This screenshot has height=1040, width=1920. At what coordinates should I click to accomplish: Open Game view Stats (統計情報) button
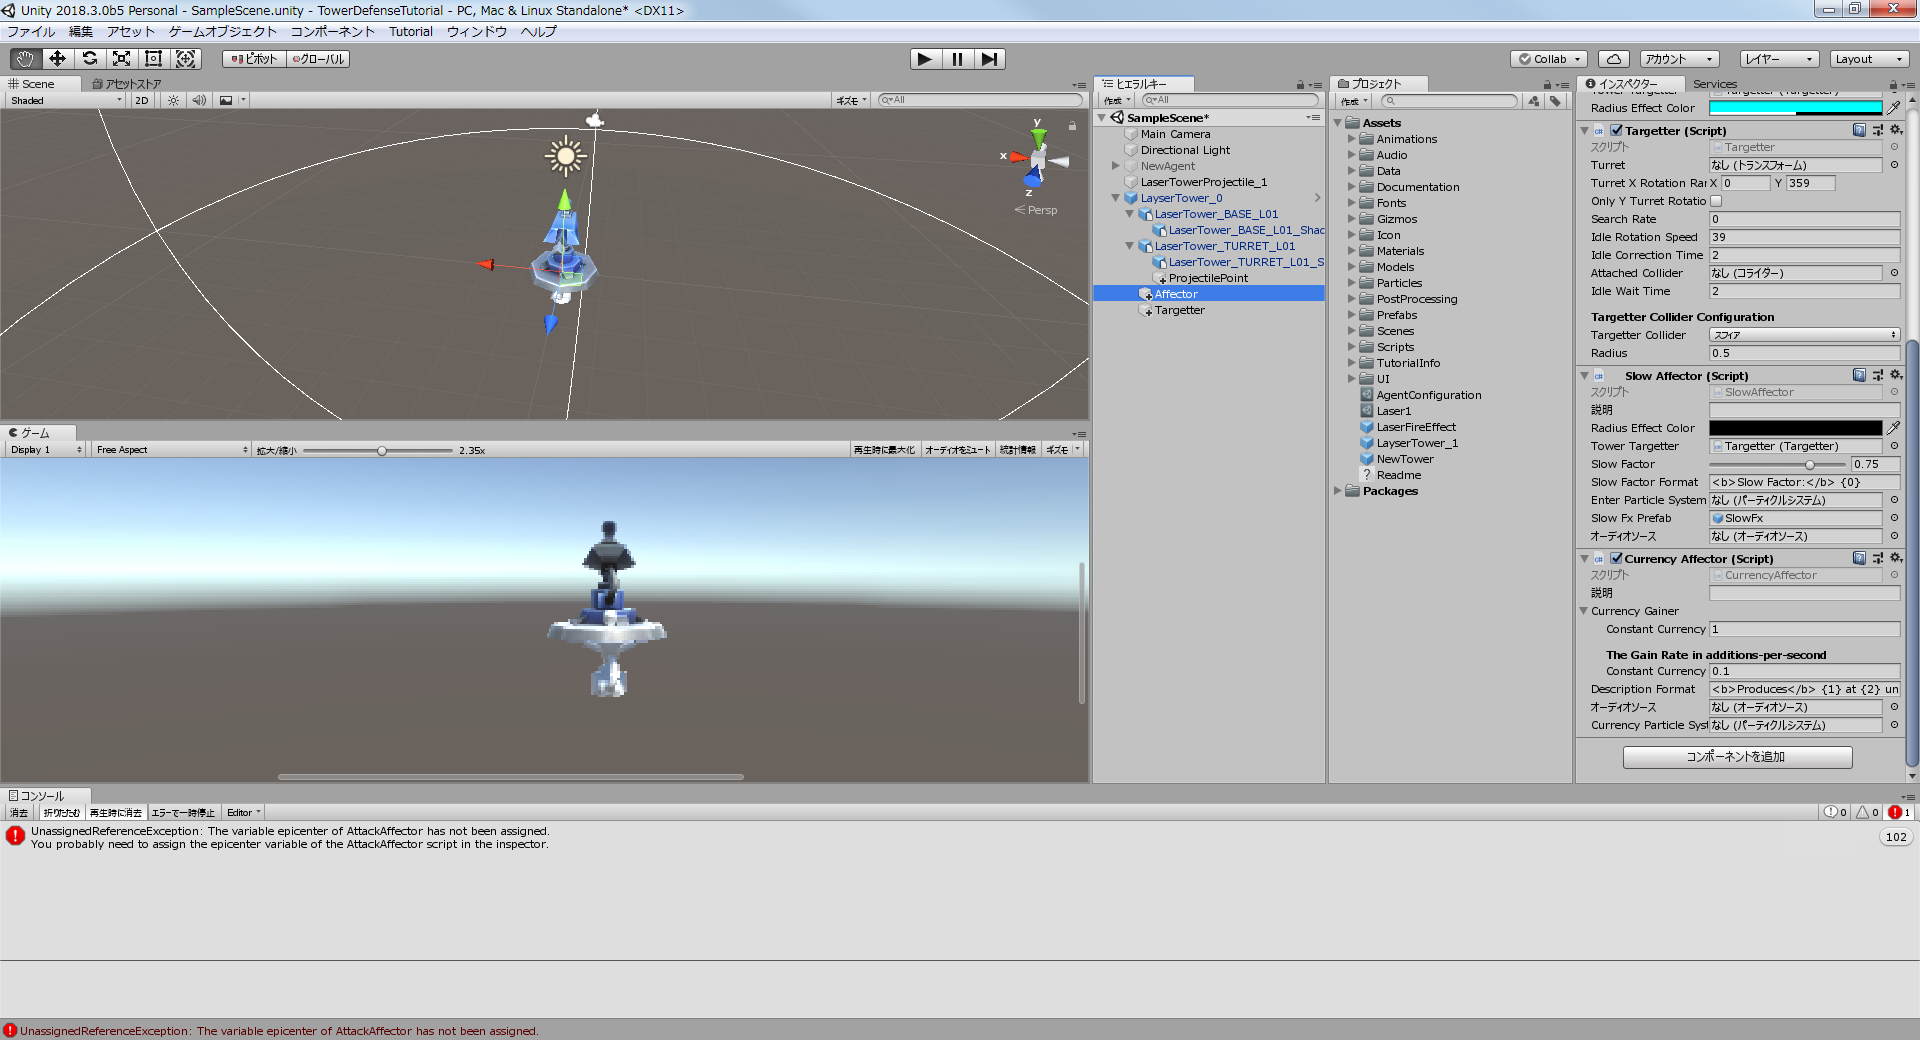click(x=1018, y=450)
